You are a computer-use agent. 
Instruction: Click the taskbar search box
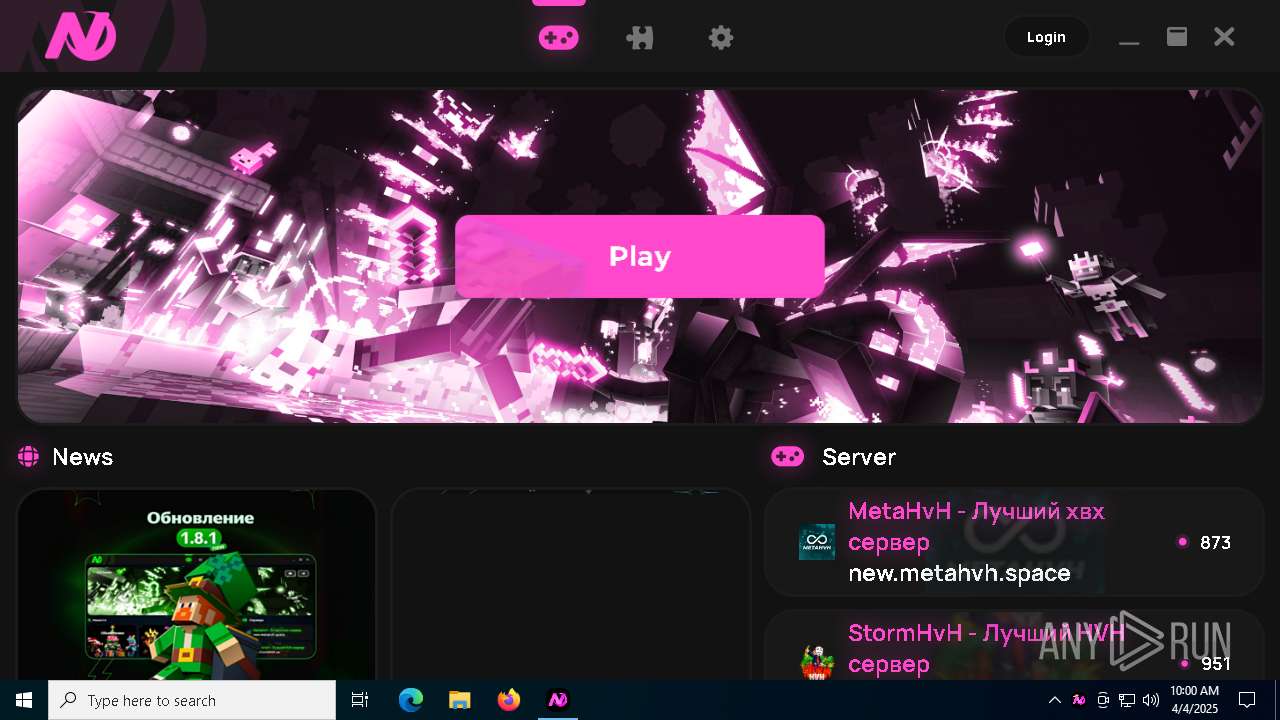pos(192,700)
